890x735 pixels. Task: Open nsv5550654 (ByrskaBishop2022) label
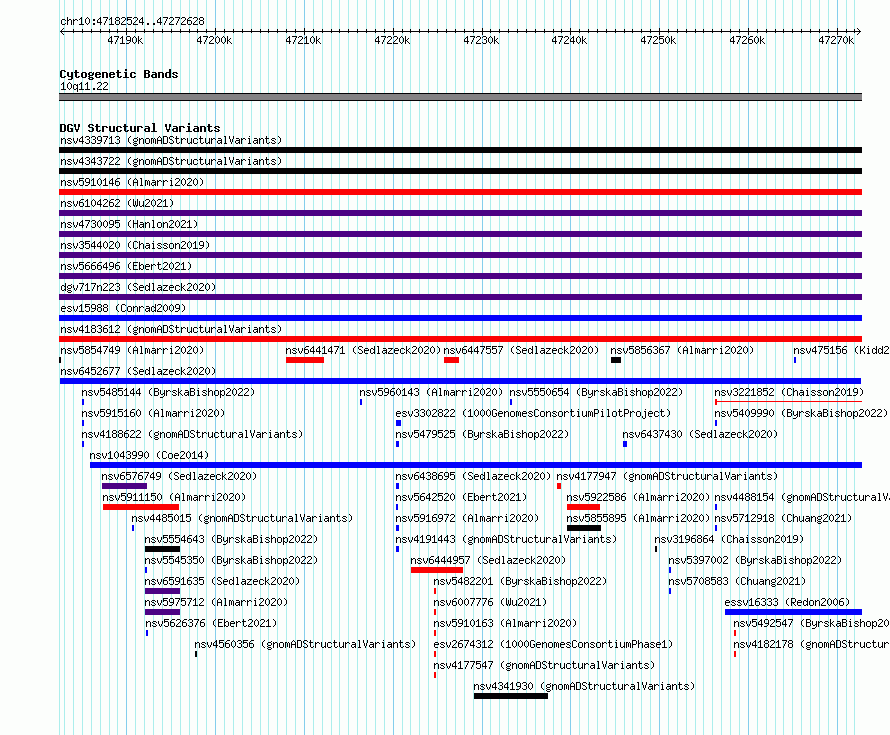[x=596, y=392]
